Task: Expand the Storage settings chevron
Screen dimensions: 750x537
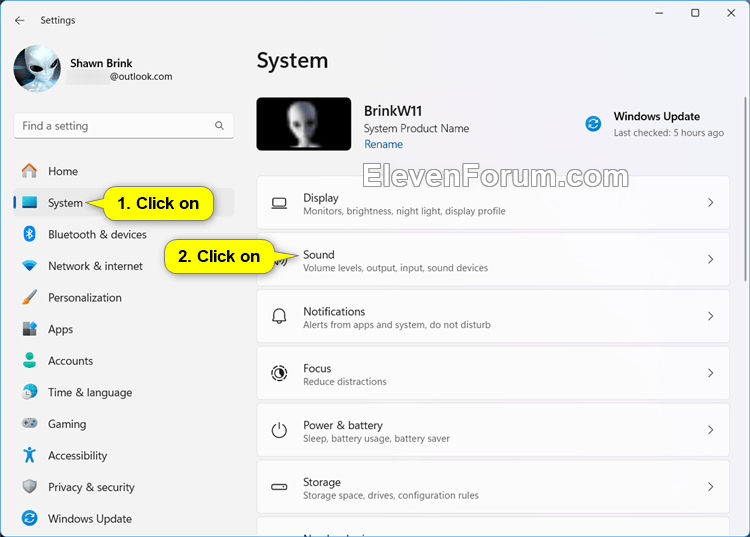Action: tap(710, 487)
